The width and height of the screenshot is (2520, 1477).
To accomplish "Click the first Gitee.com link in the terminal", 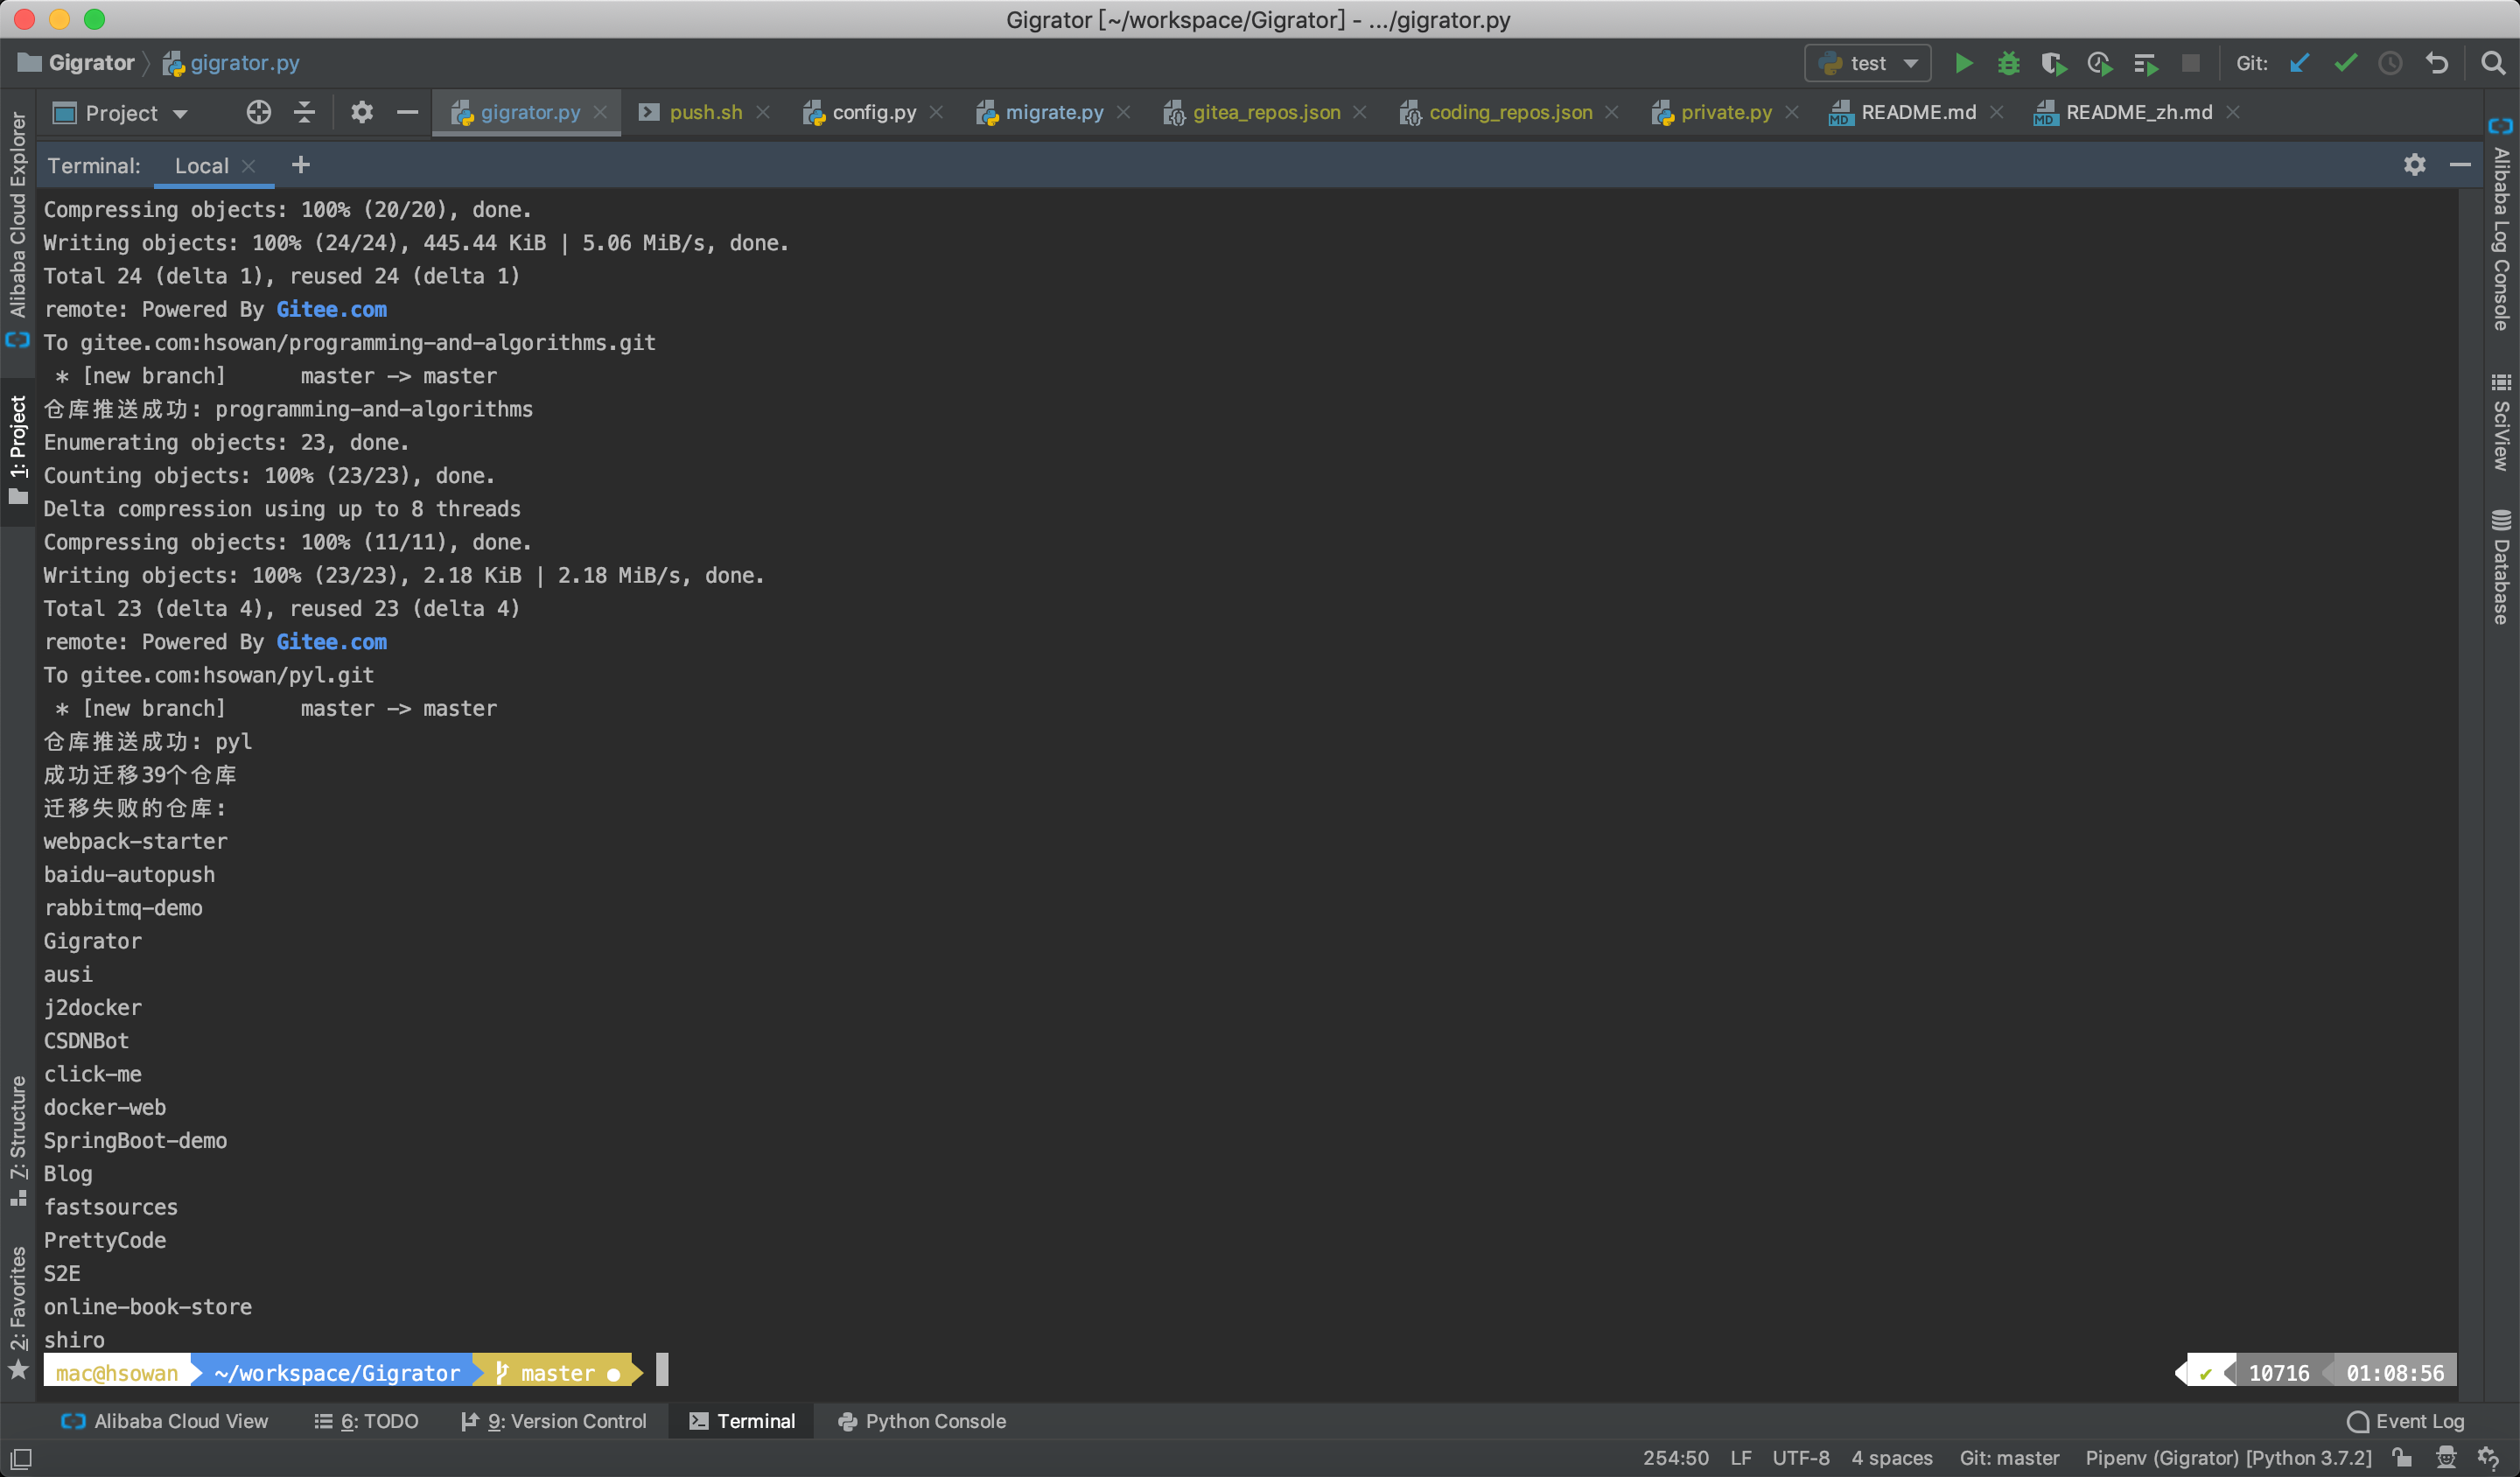I will (x=331, y=309).
